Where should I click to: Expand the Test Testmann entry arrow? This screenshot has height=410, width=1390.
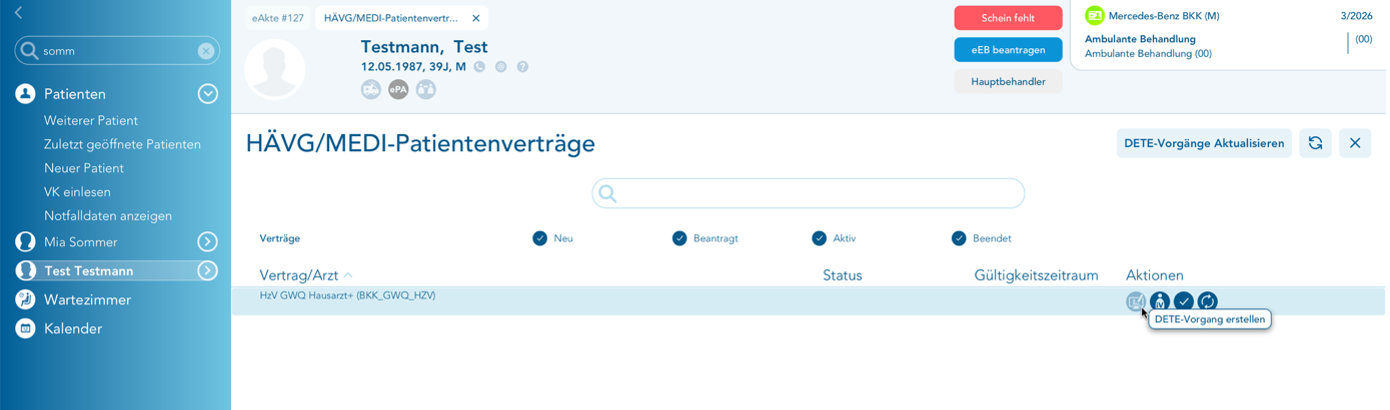[x=208, y=271]
